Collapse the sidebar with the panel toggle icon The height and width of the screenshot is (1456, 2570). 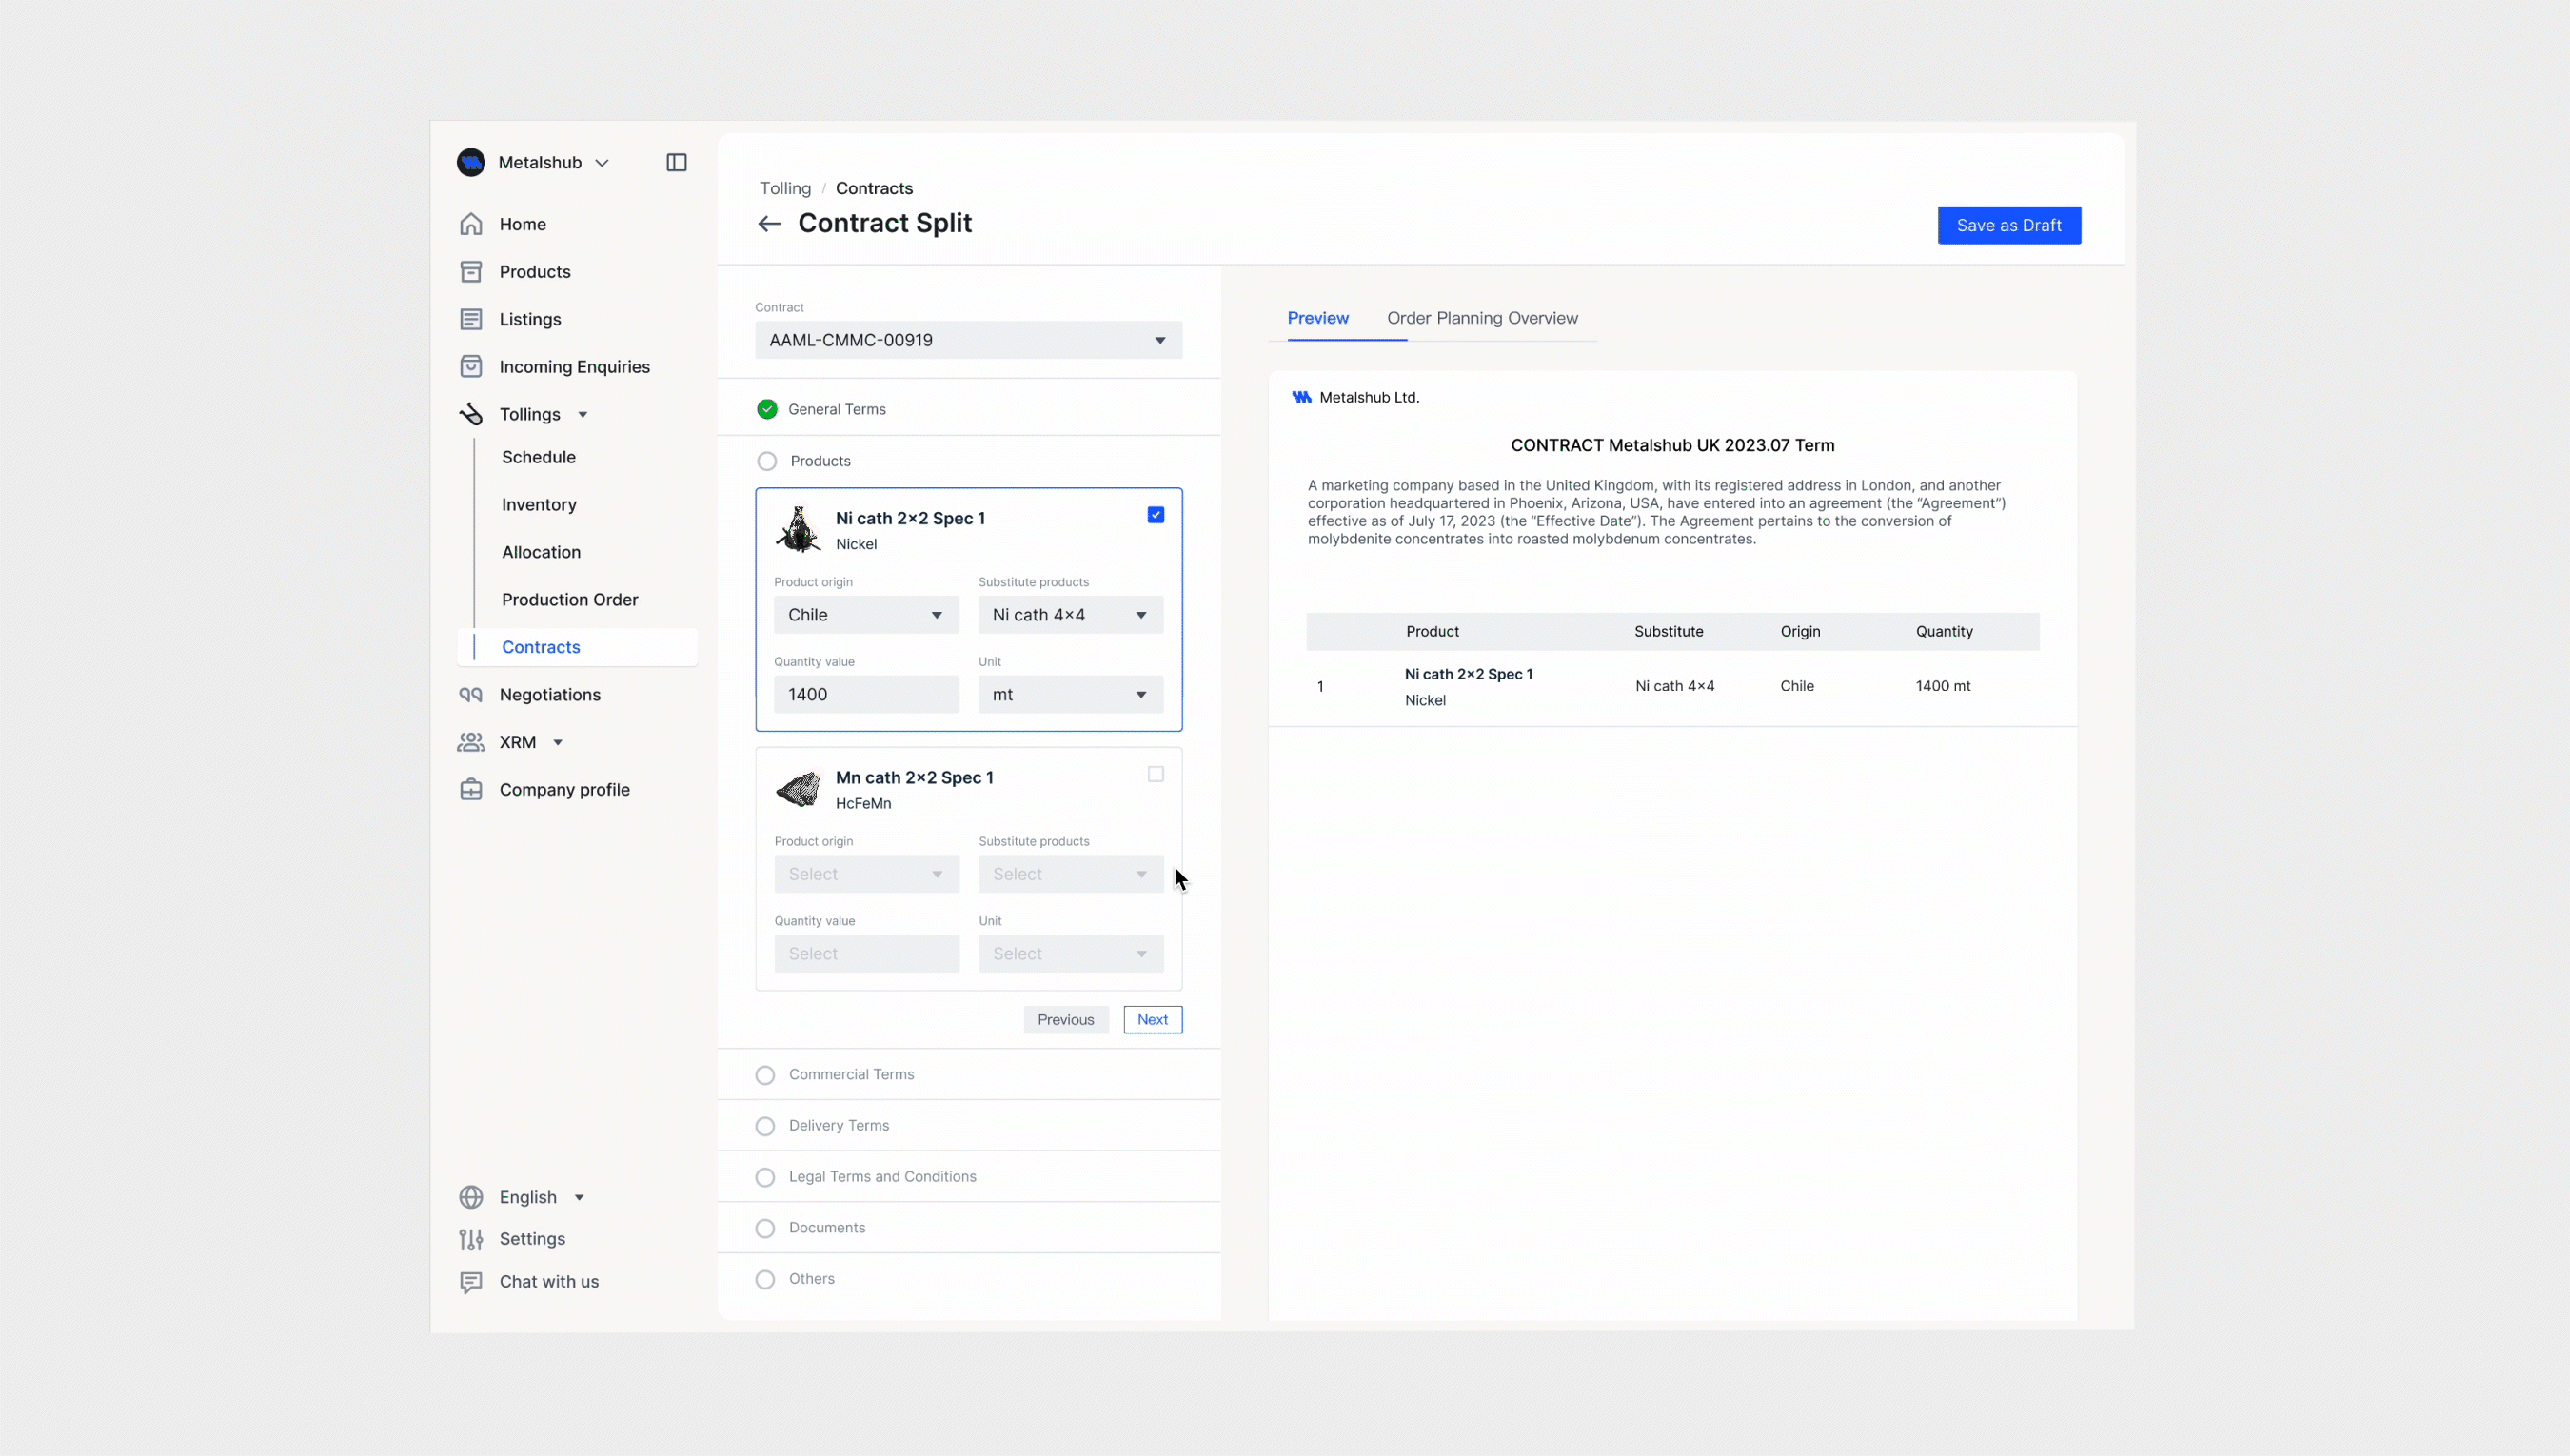tap(676, 162)
